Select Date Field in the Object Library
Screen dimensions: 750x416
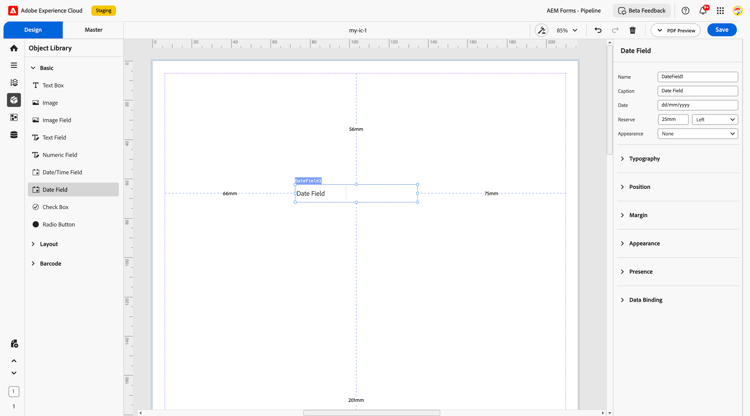(x=73, y=189)
